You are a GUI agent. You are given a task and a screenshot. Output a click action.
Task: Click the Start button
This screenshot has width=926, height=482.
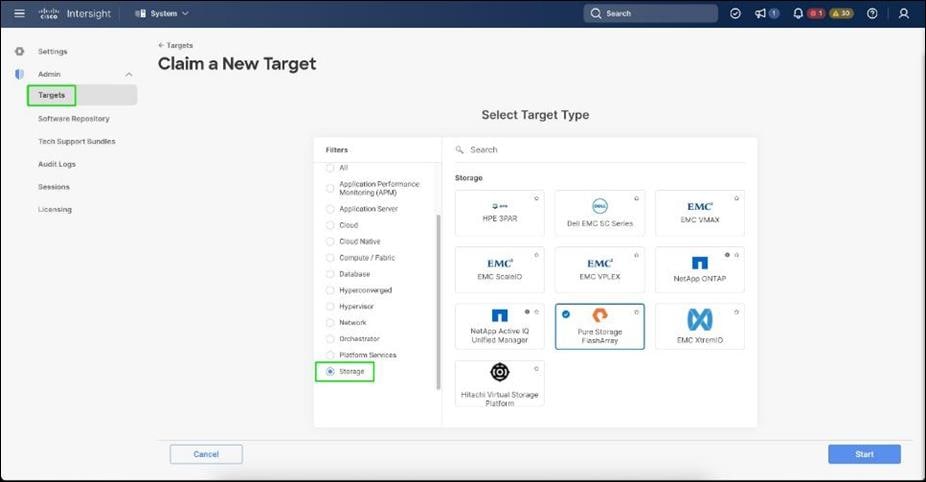tap(864, 454)
